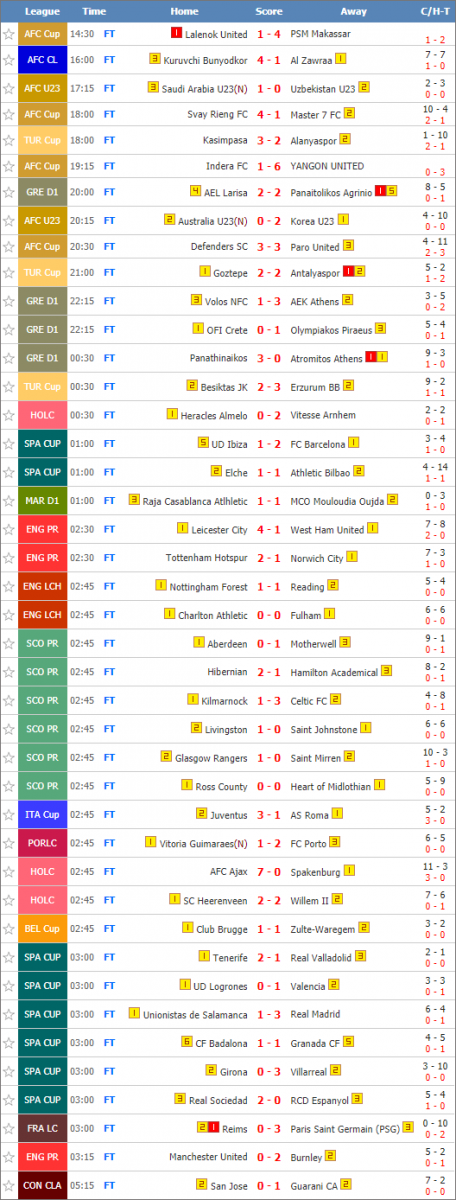Click AEL Larisa's yellow card count
The width and height of the screenshot is (456, 1200).
point(196,192)
